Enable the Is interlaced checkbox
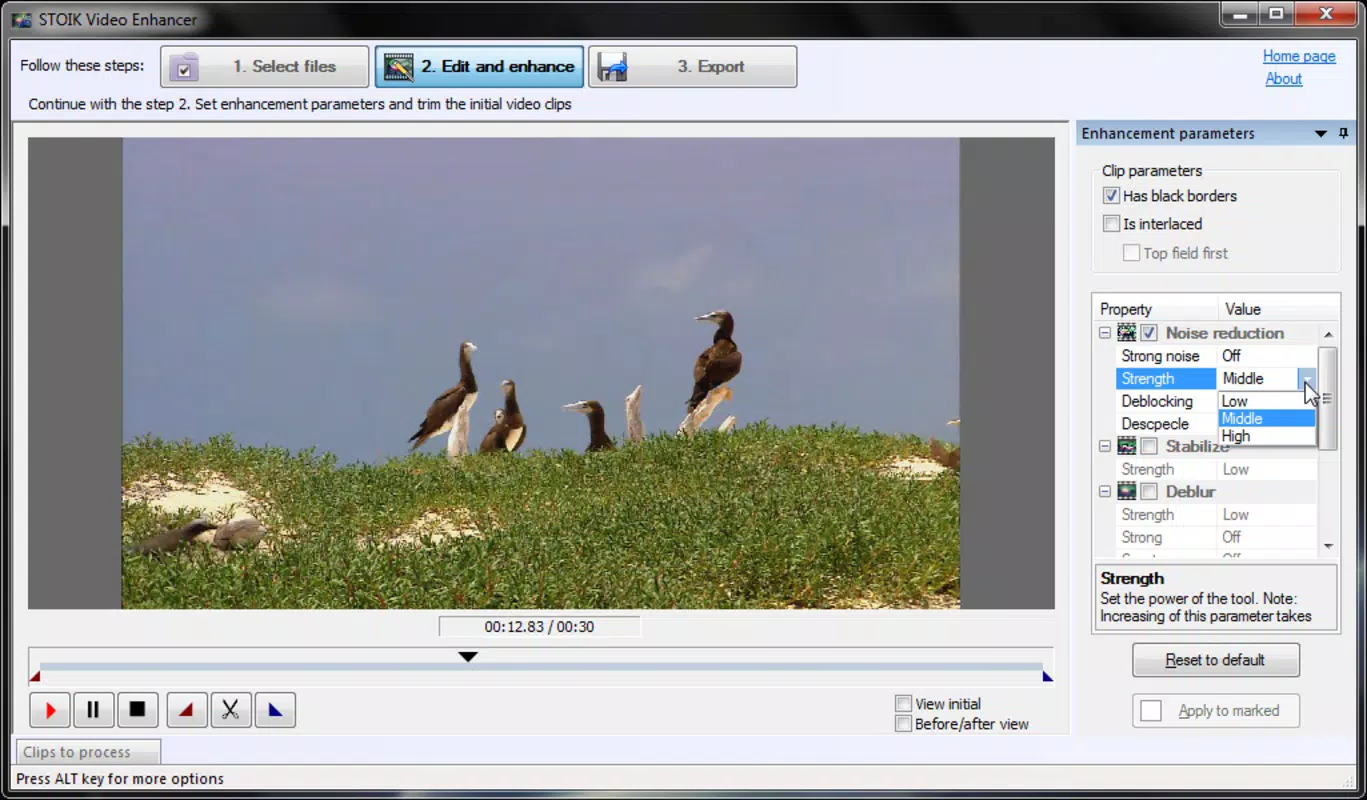Viewport: 1367px width, 800px height. 1111,224
